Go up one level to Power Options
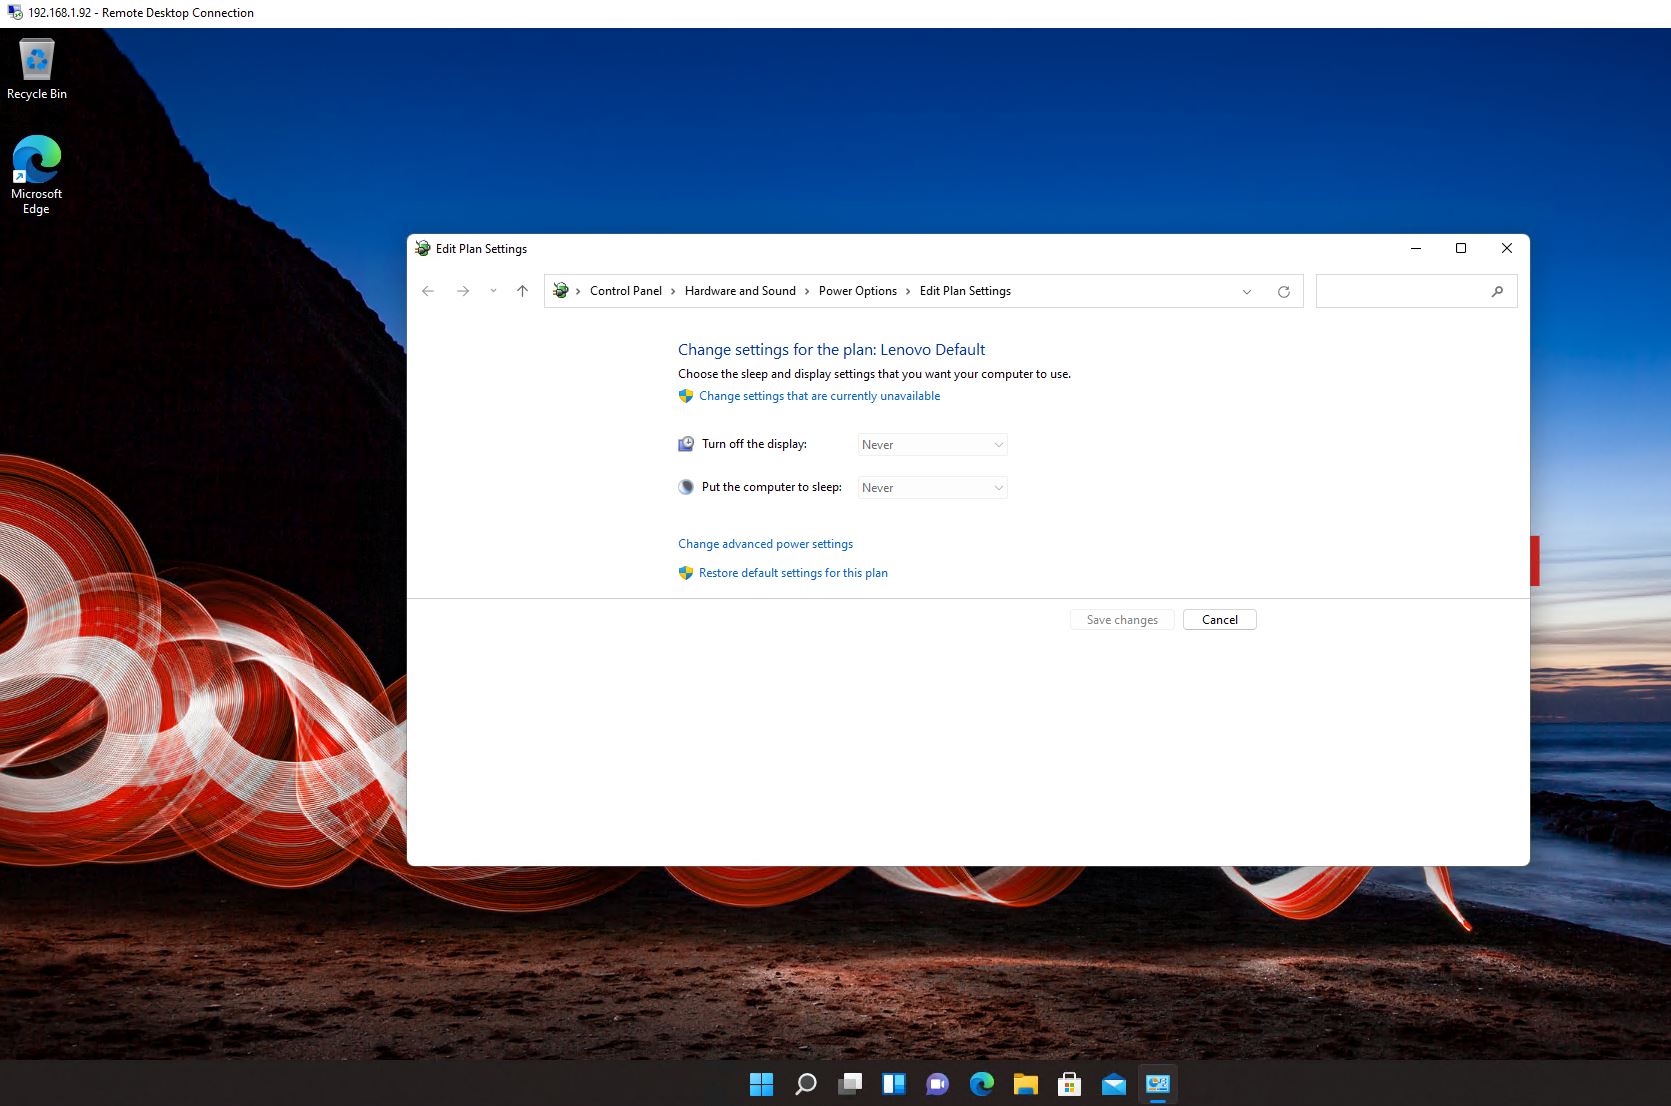 coord(522,291)
